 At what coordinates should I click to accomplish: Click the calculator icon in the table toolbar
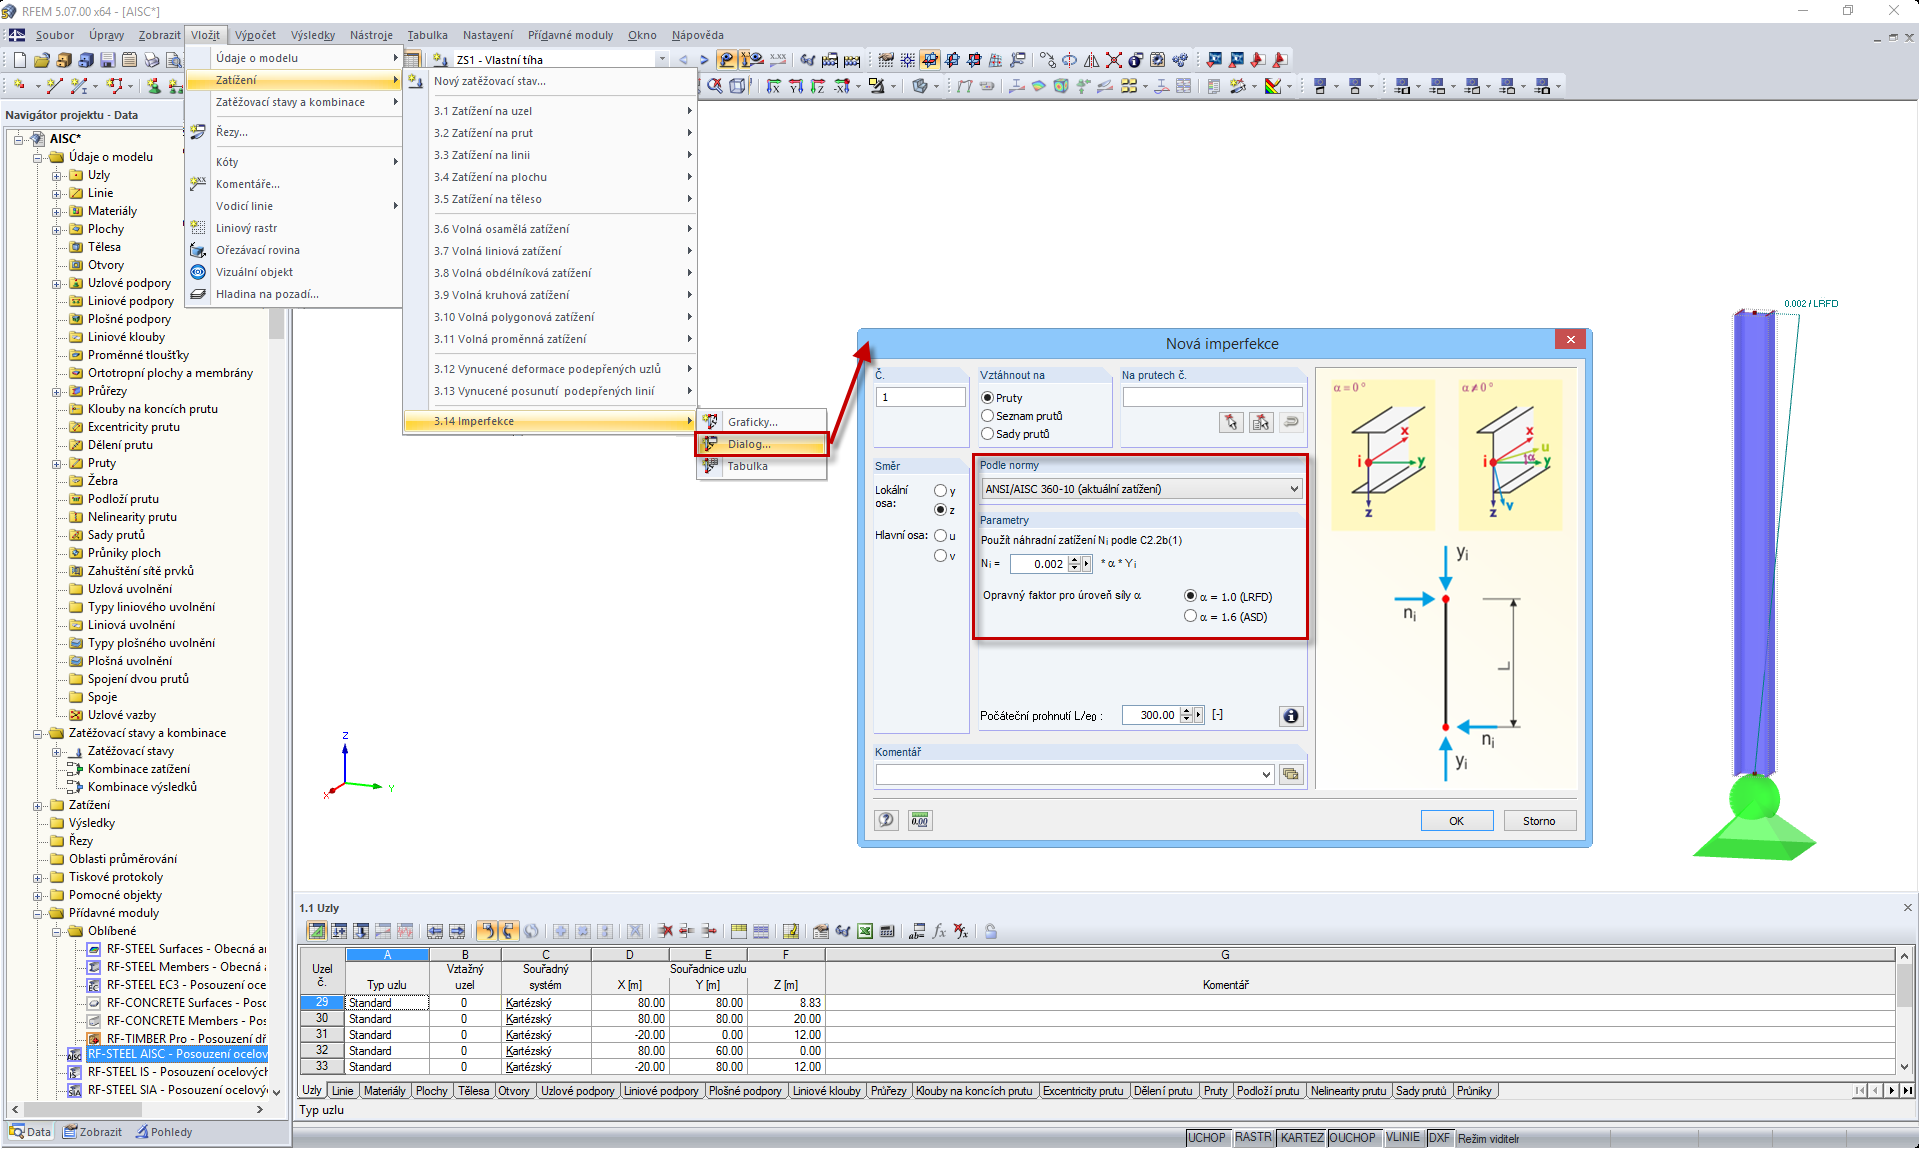pyautogui.click(x=887, y=931)
